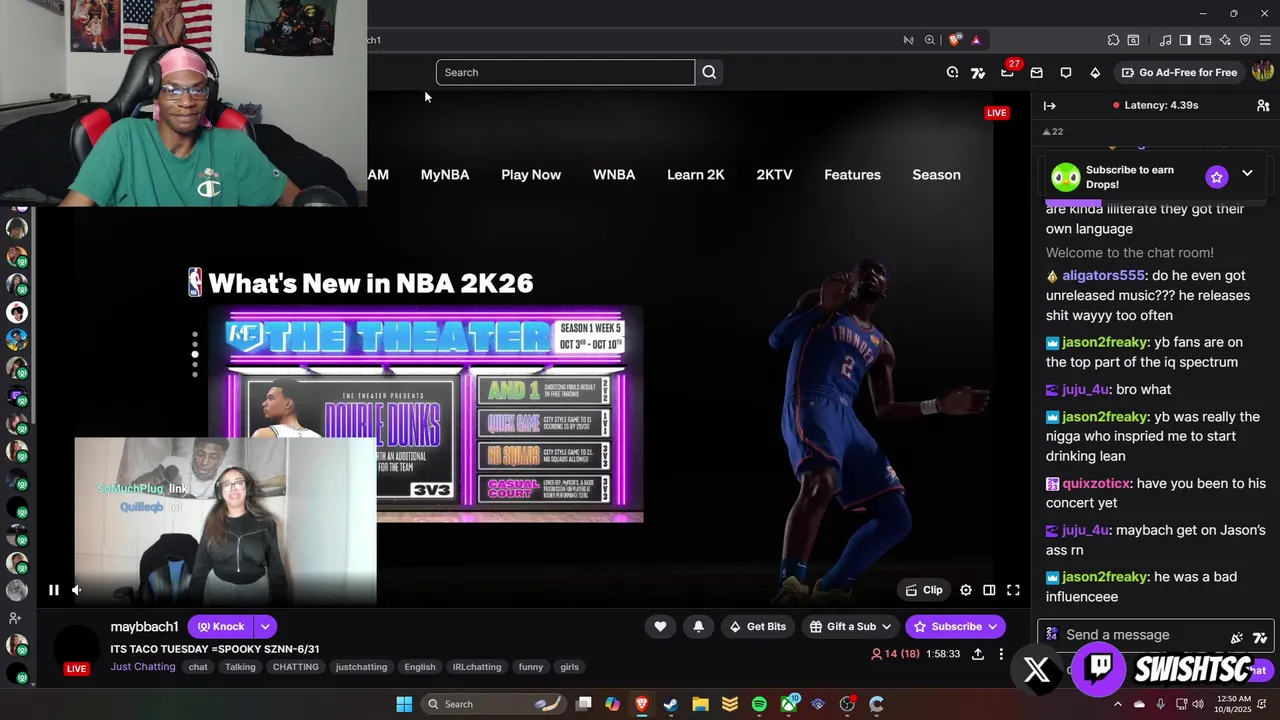Select the IRLchatting tag
The width and height of the screenshot is (1280, 720).
[x=476, y=667]
